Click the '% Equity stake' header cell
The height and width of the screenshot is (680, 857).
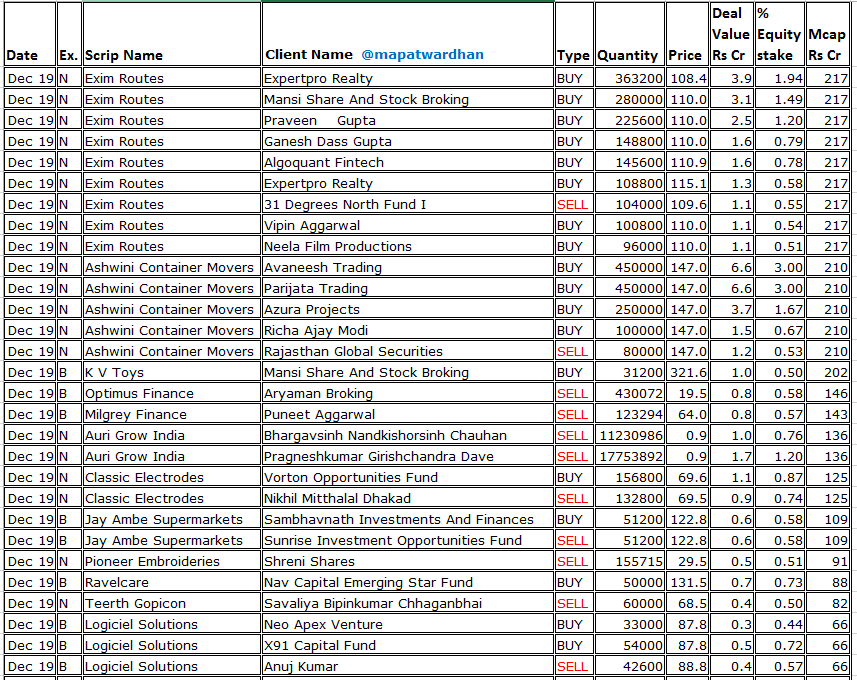click(x=780, y=34)
